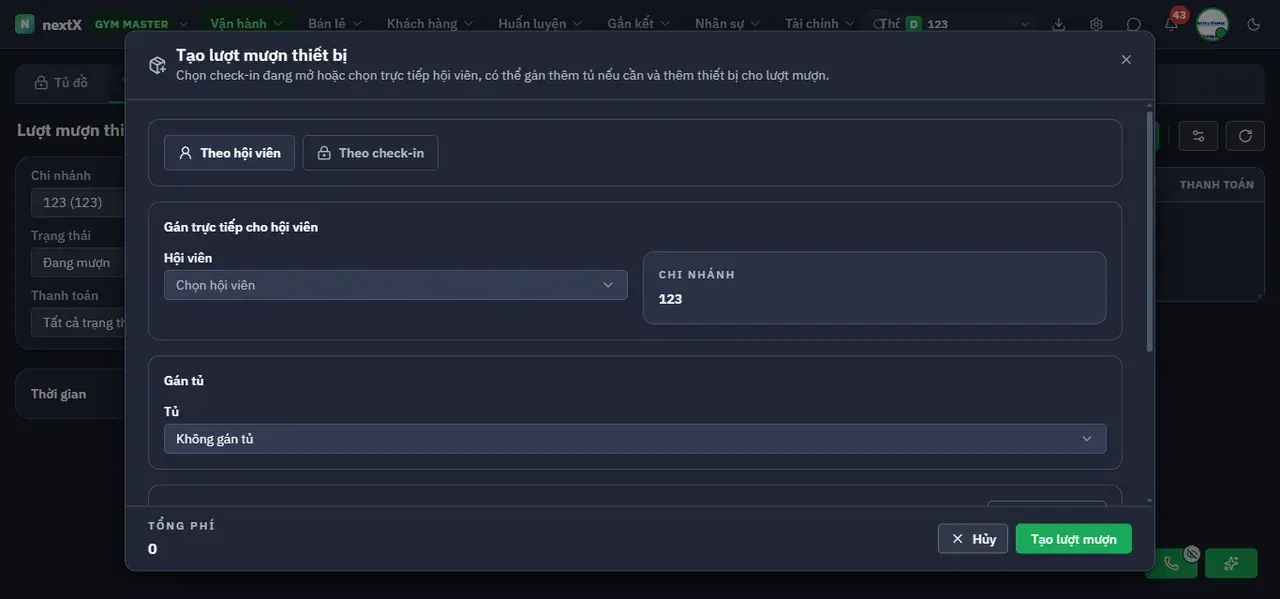Click the refresh icon button
Image resolution: width=1280 pixels, height=599 pixels.
[x=1245, y=136]
